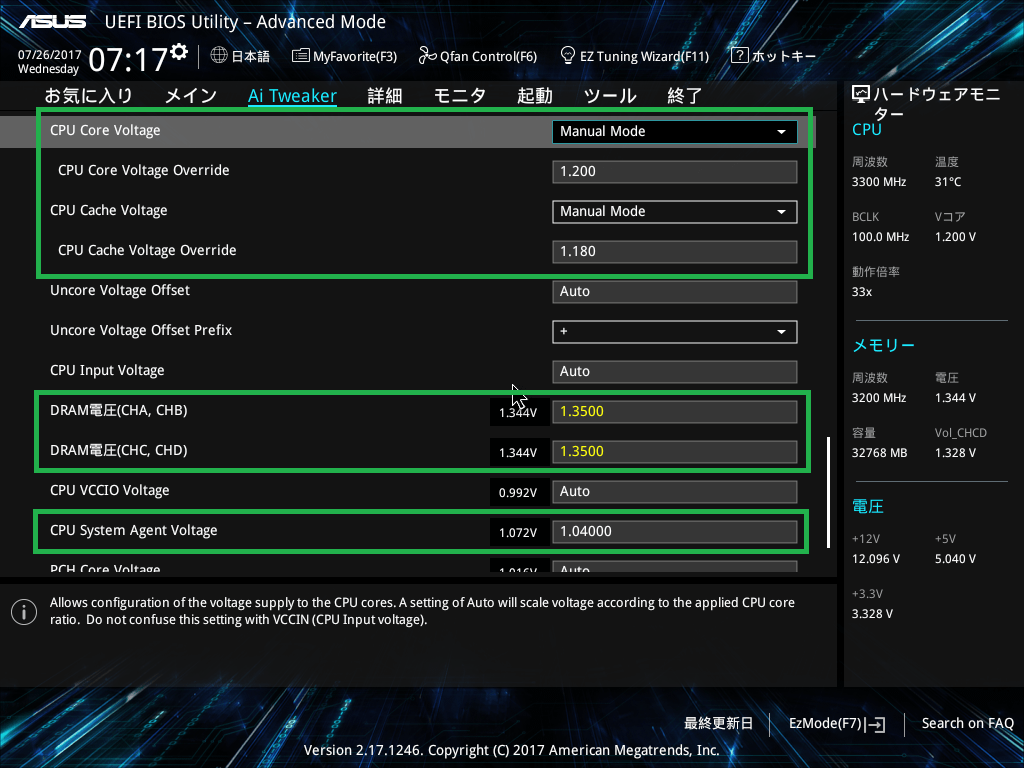The height and width of the screenshot is (768, 1024).
Task: Select the CPU Core Voltage Override label
Action: pyautogui.click(x=144, y=170)
